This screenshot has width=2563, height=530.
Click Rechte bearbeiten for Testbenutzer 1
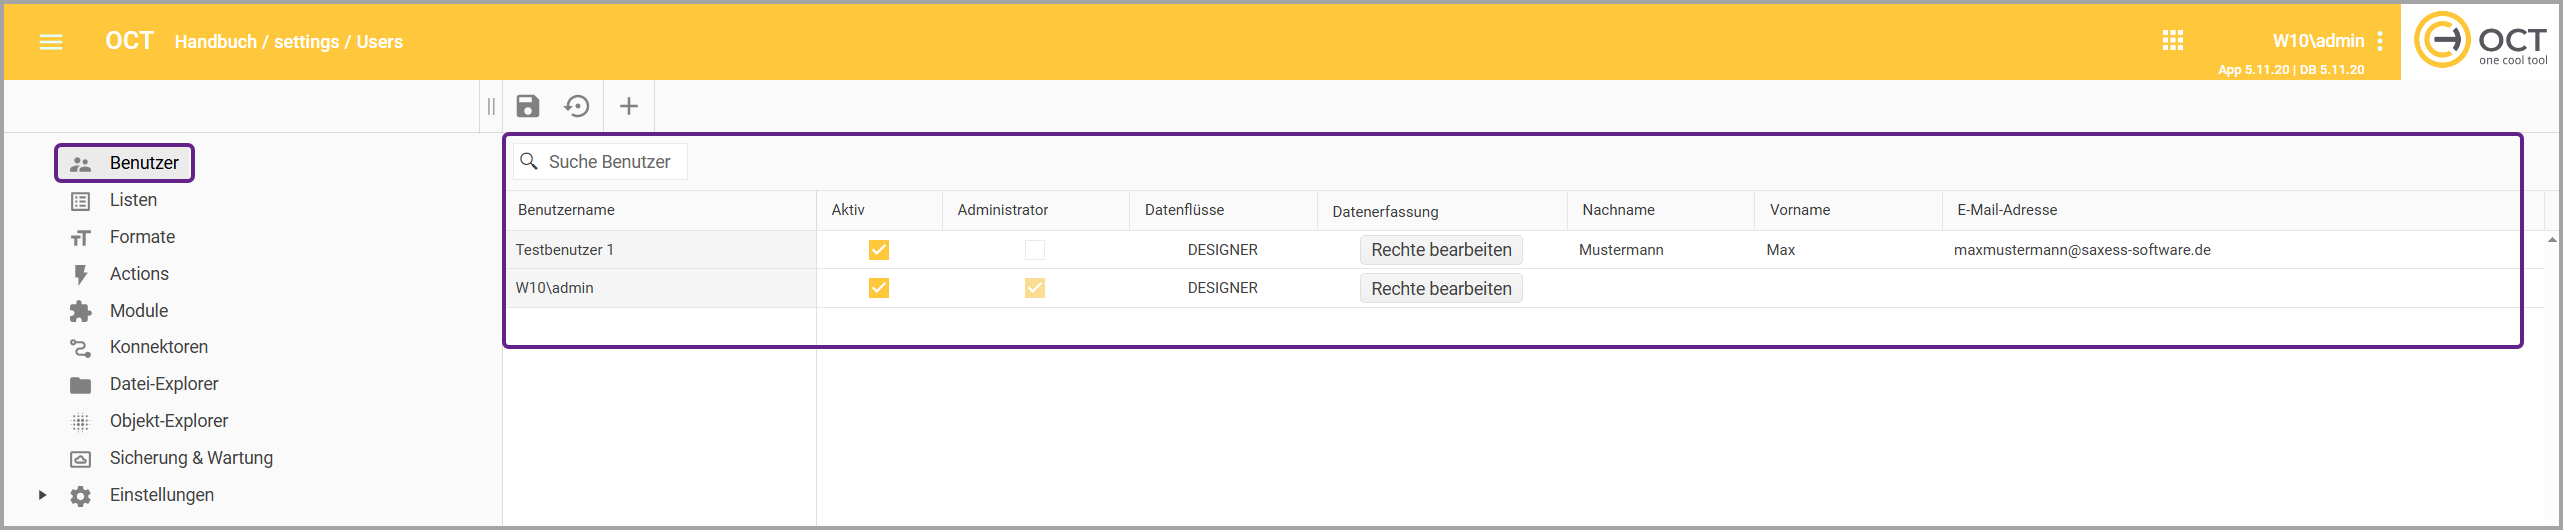coord(1441,250)
